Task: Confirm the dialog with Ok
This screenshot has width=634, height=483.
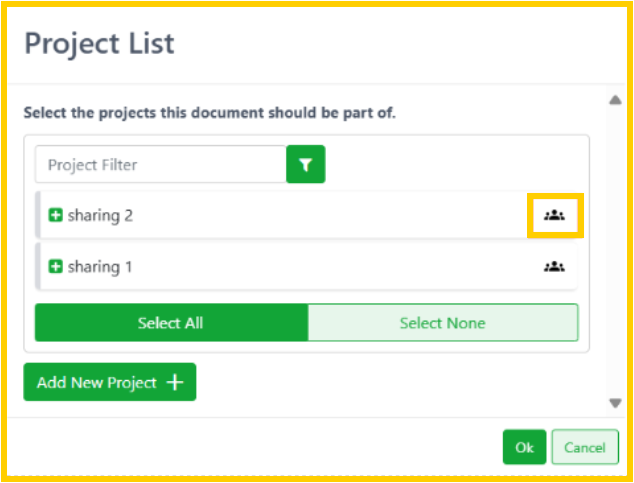Action: point(524,448)
